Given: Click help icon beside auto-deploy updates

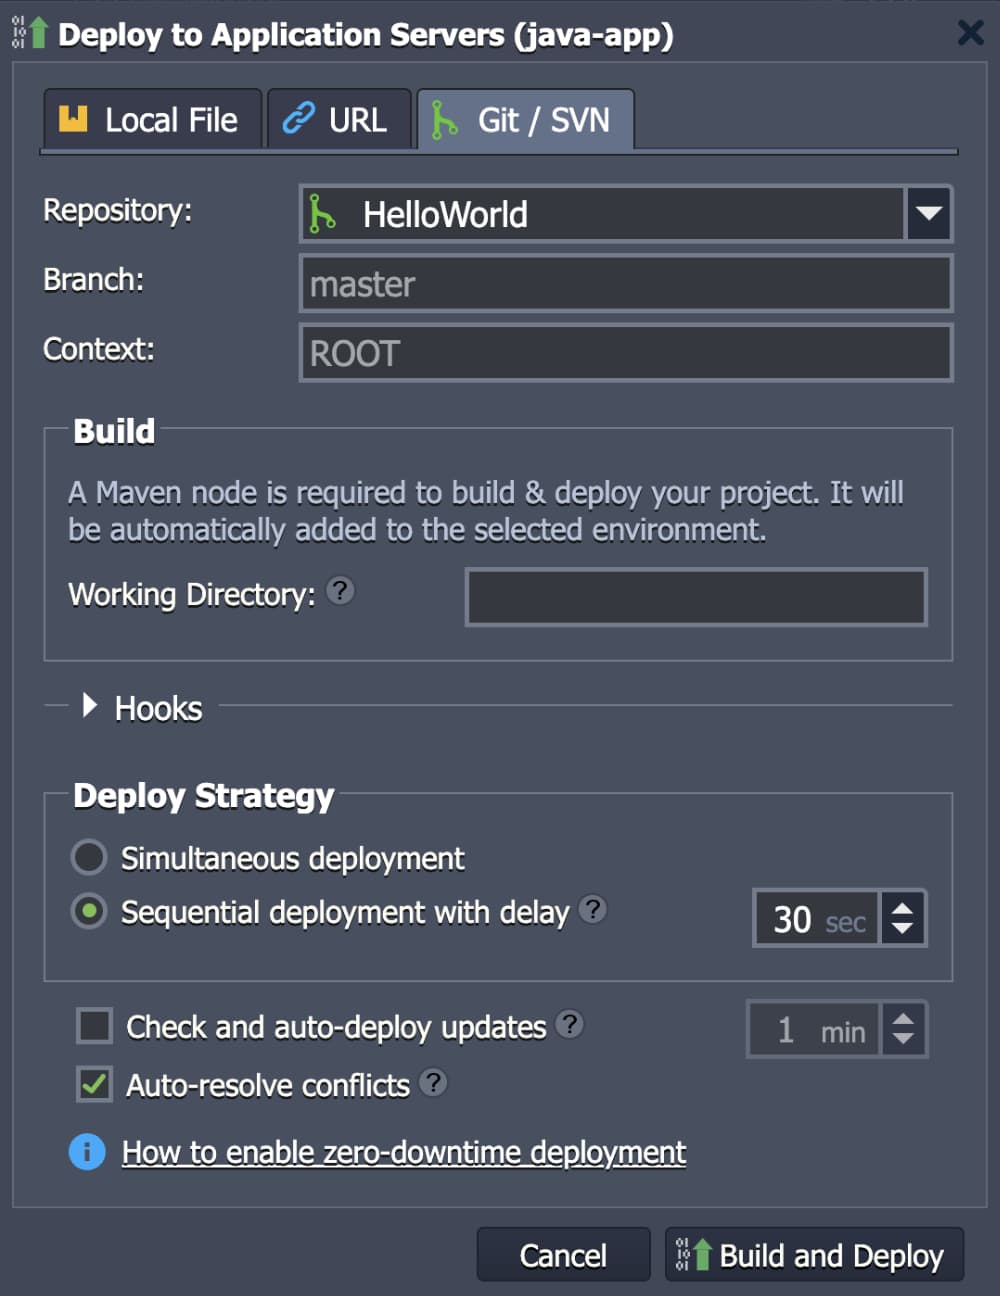Looking at the screenshot, I should point(569,1024).
